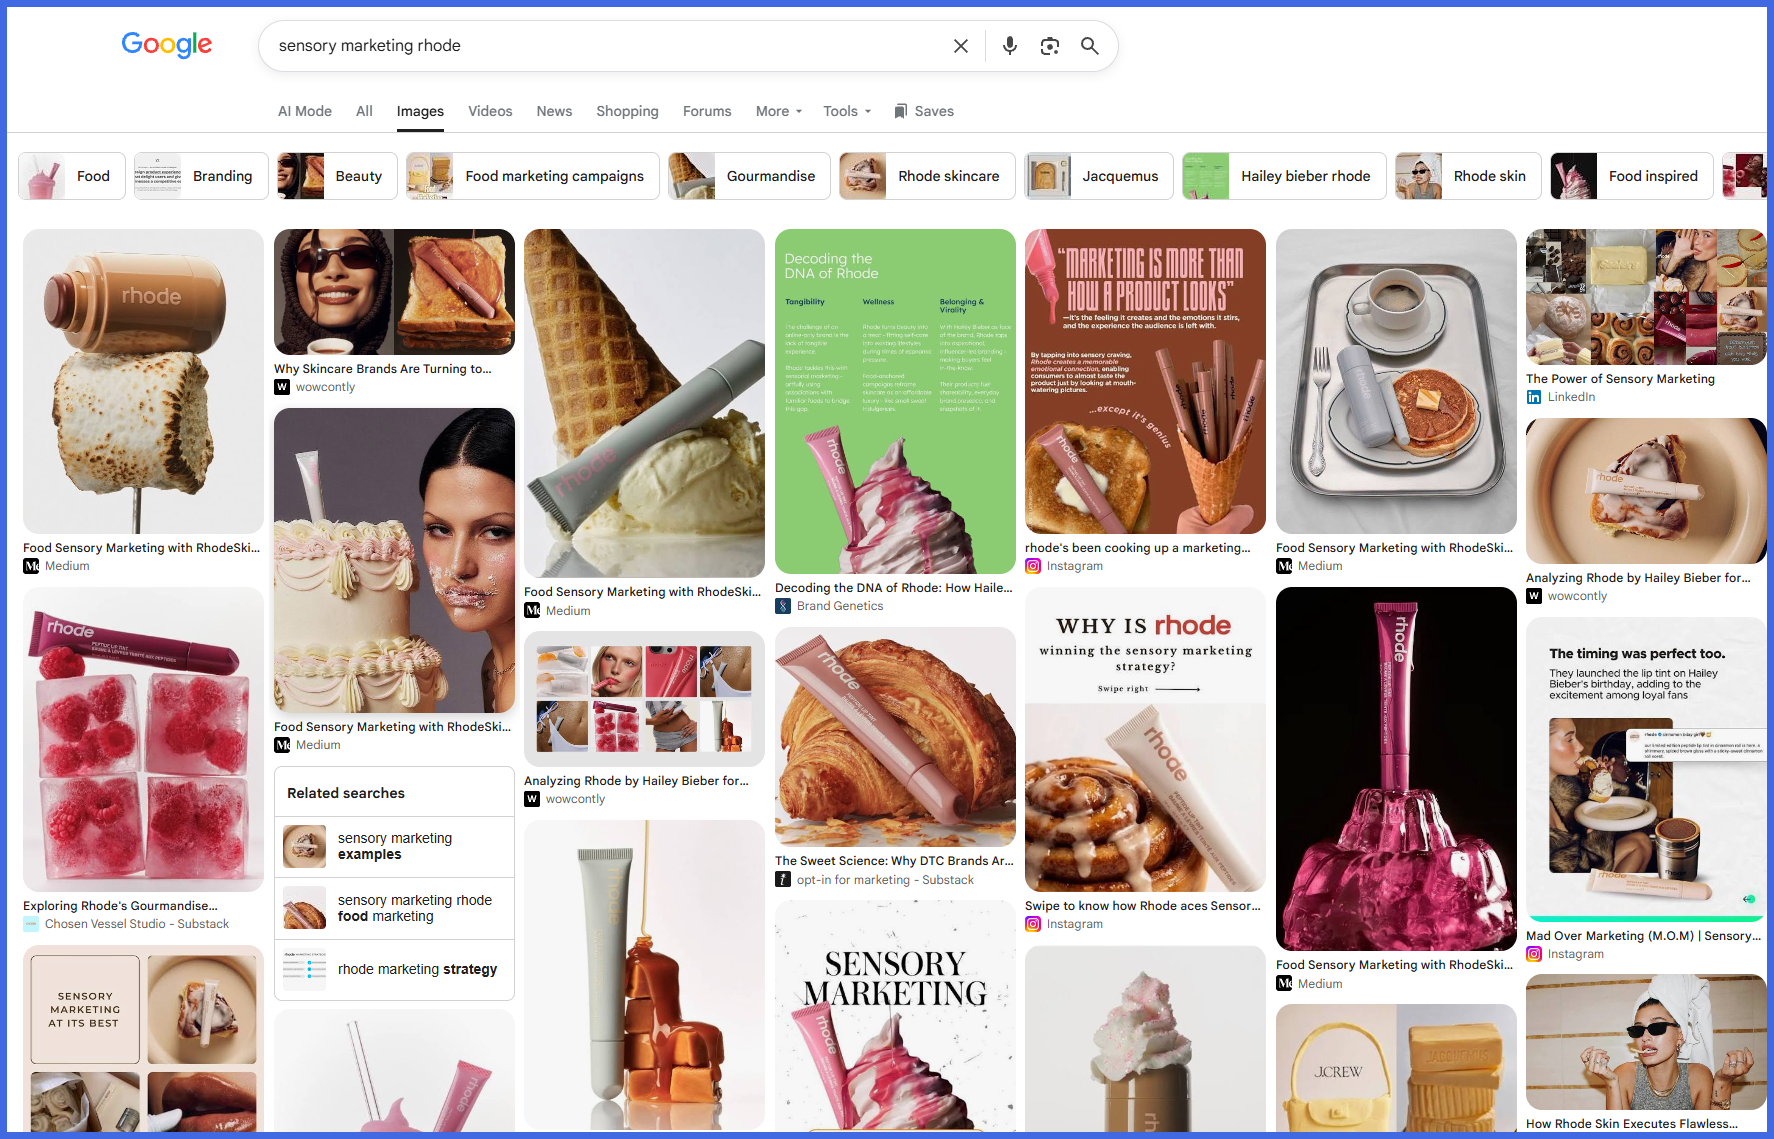Filter by the Hailey bieber rhode chip

tap(1284, 176)
